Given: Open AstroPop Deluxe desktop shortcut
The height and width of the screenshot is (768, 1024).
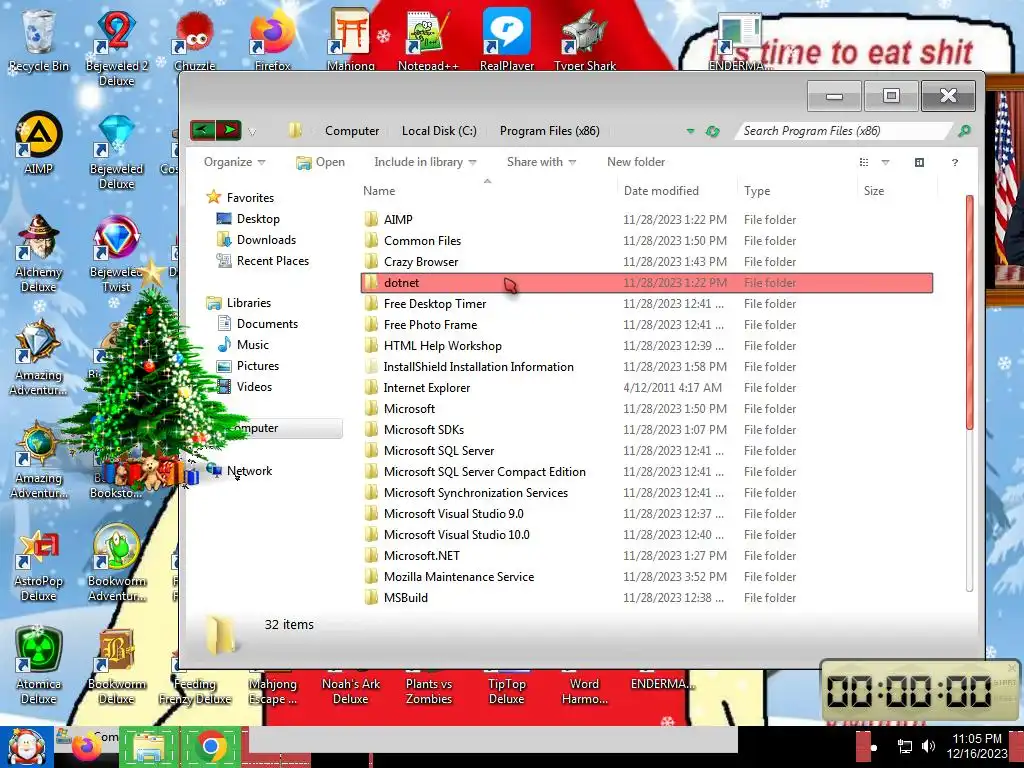Looking at the screenshot, I should tap(38, 566).
